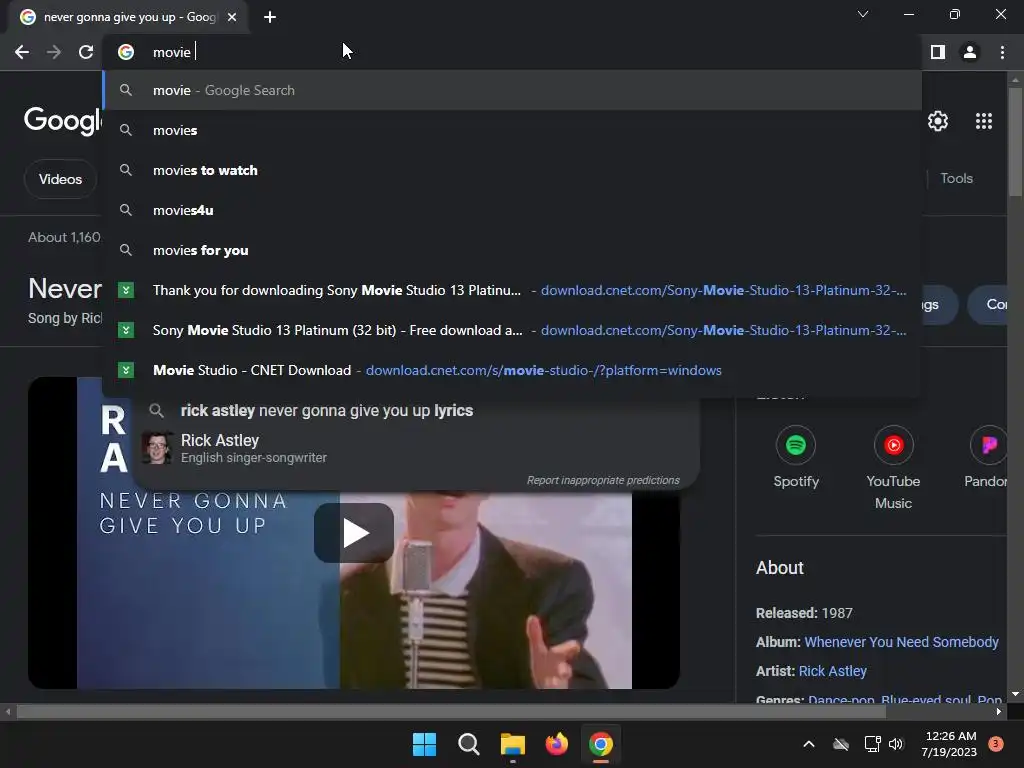Open the tab search chevron
This screenshot has width=1024, height=768.
coord(863,14)
